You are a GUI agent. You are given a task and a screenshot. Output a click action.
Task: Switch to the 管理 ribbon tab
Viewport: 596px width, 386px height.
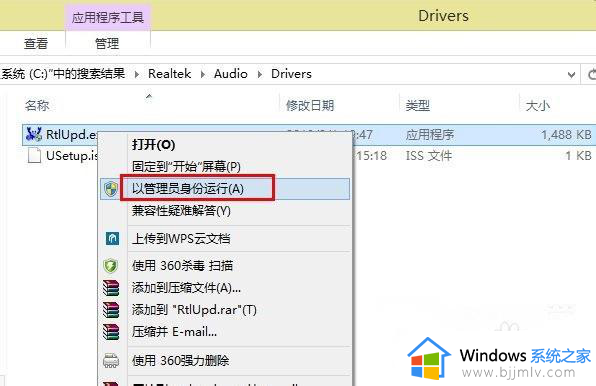[x=107, y=43]
